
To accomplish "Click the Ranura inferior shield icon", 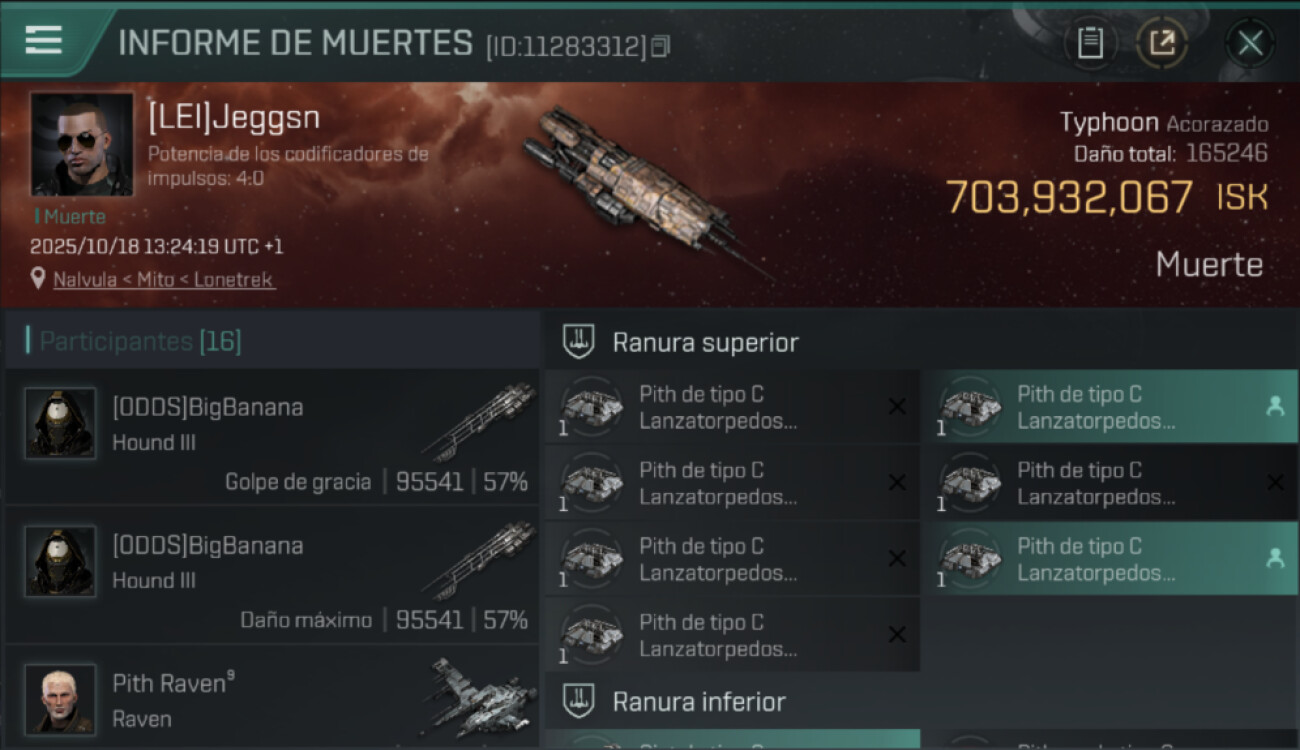I will (x=577, y=701).
